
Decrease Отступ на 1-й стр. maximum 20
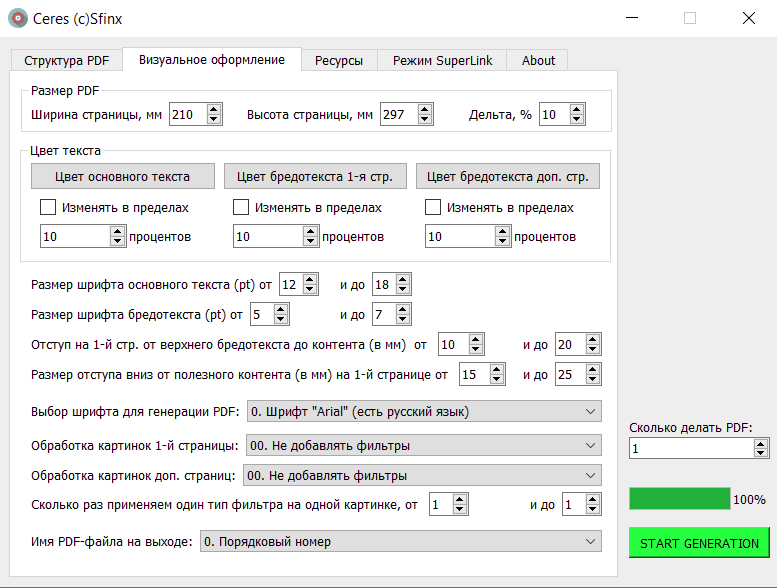point(593,349)
